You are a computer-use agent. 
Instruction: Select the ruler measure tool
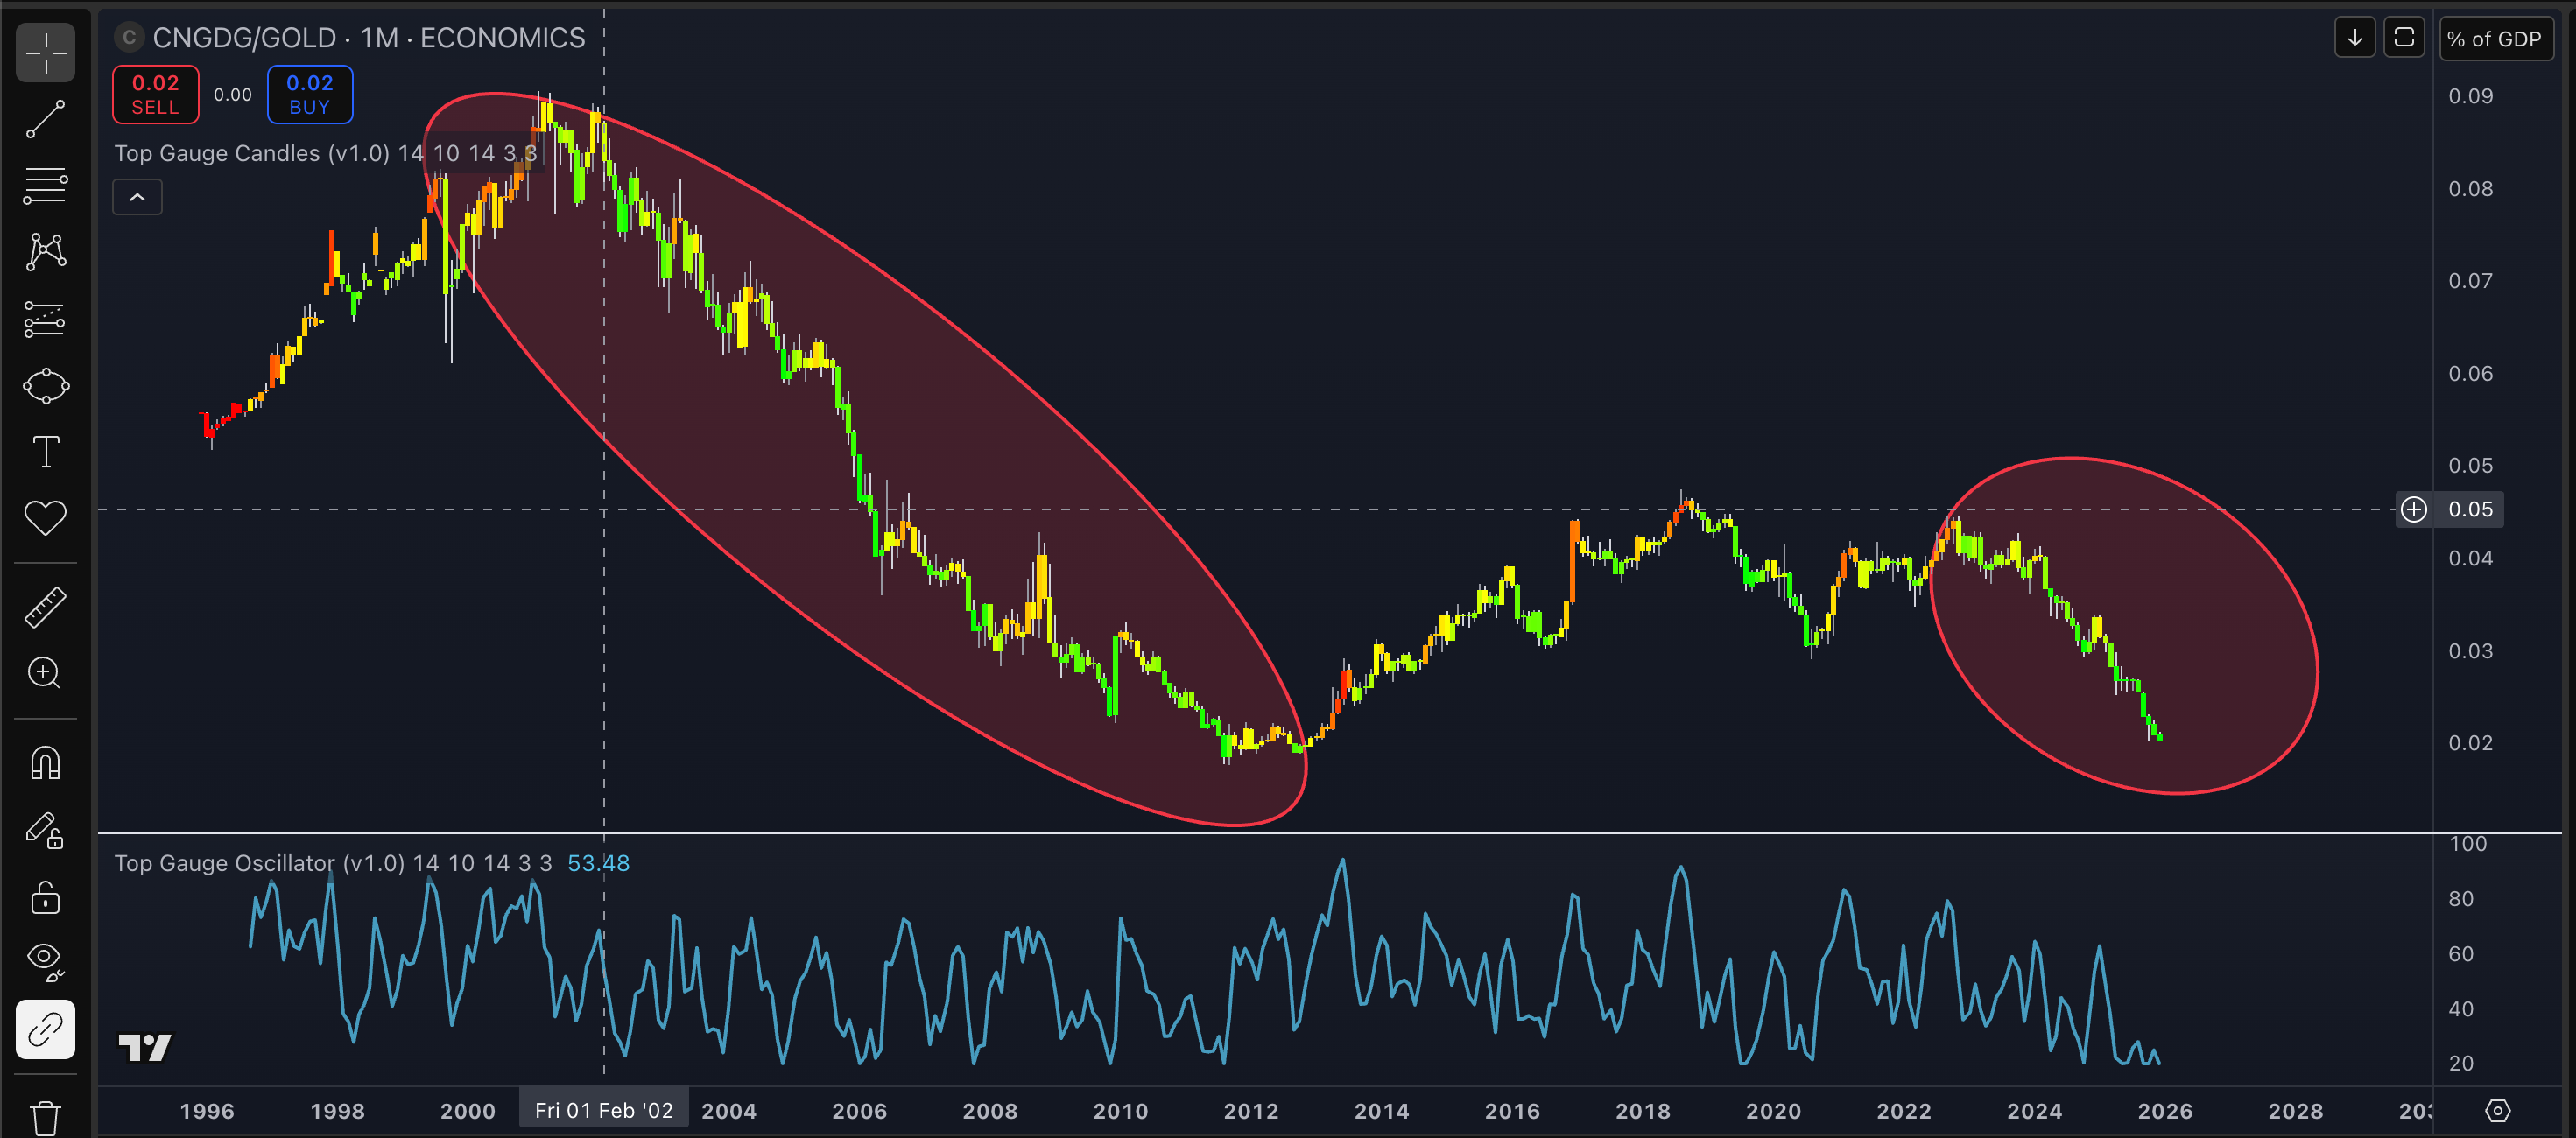tap(45, 607)
